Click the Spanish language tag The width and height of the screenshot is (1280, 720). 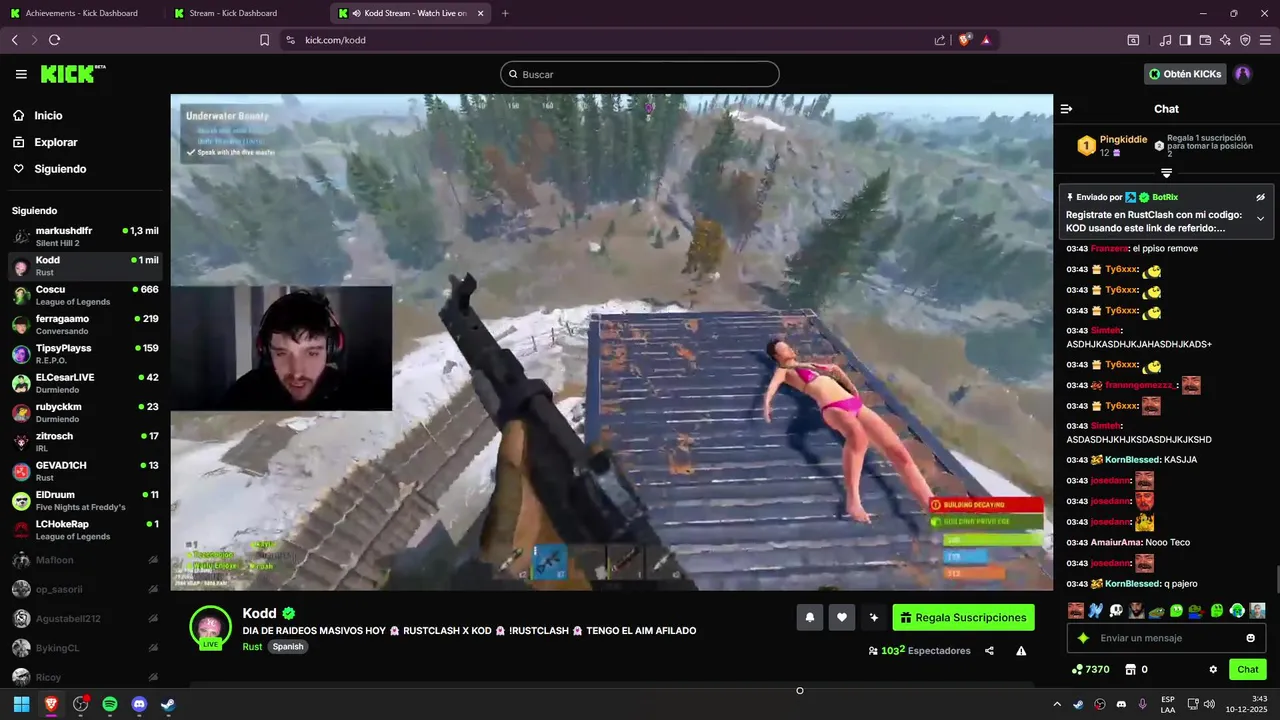point(288,646)
